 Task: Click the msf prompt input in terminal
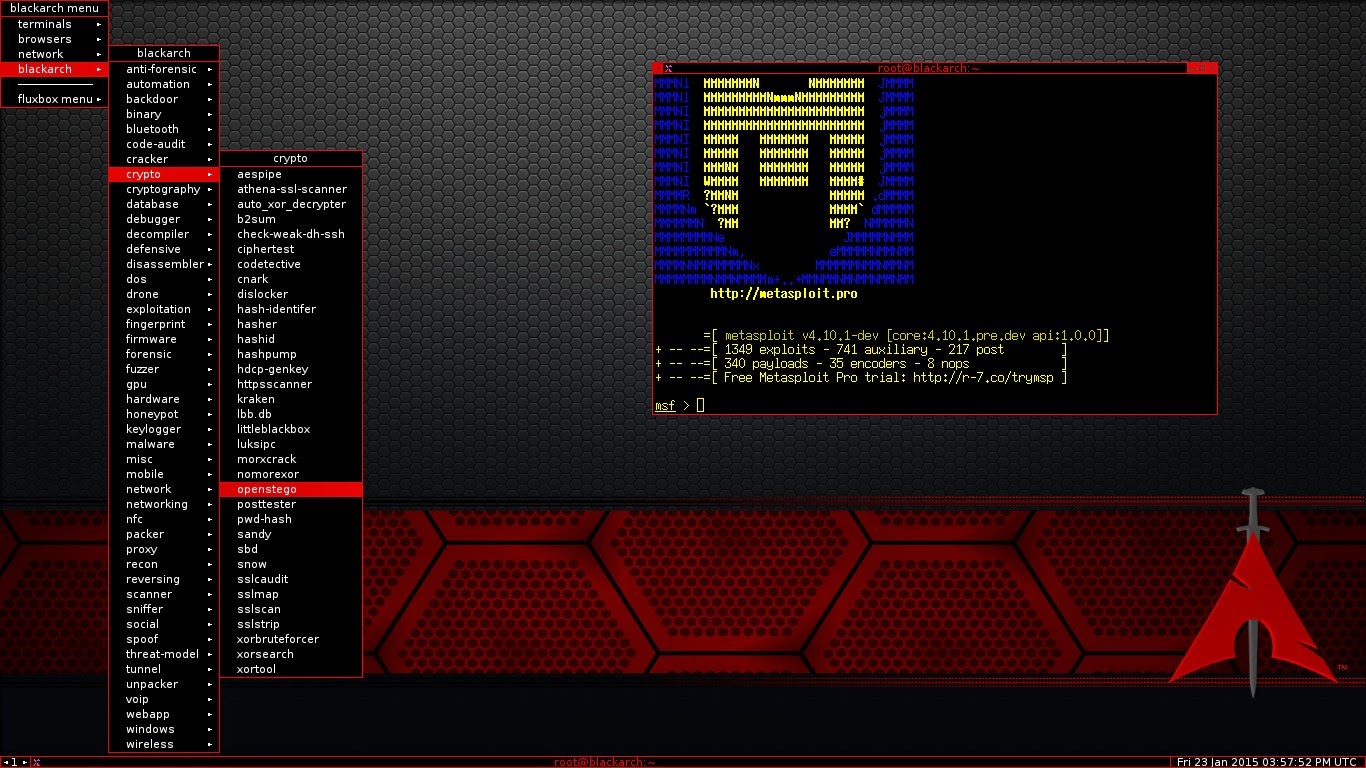tap(700, 405)
